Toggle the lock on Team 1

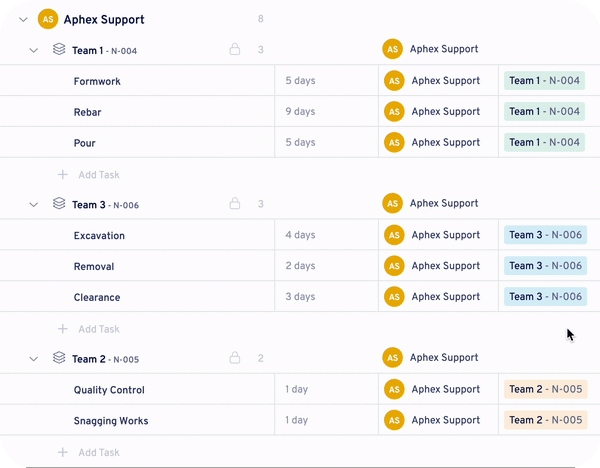coord(235,49)
